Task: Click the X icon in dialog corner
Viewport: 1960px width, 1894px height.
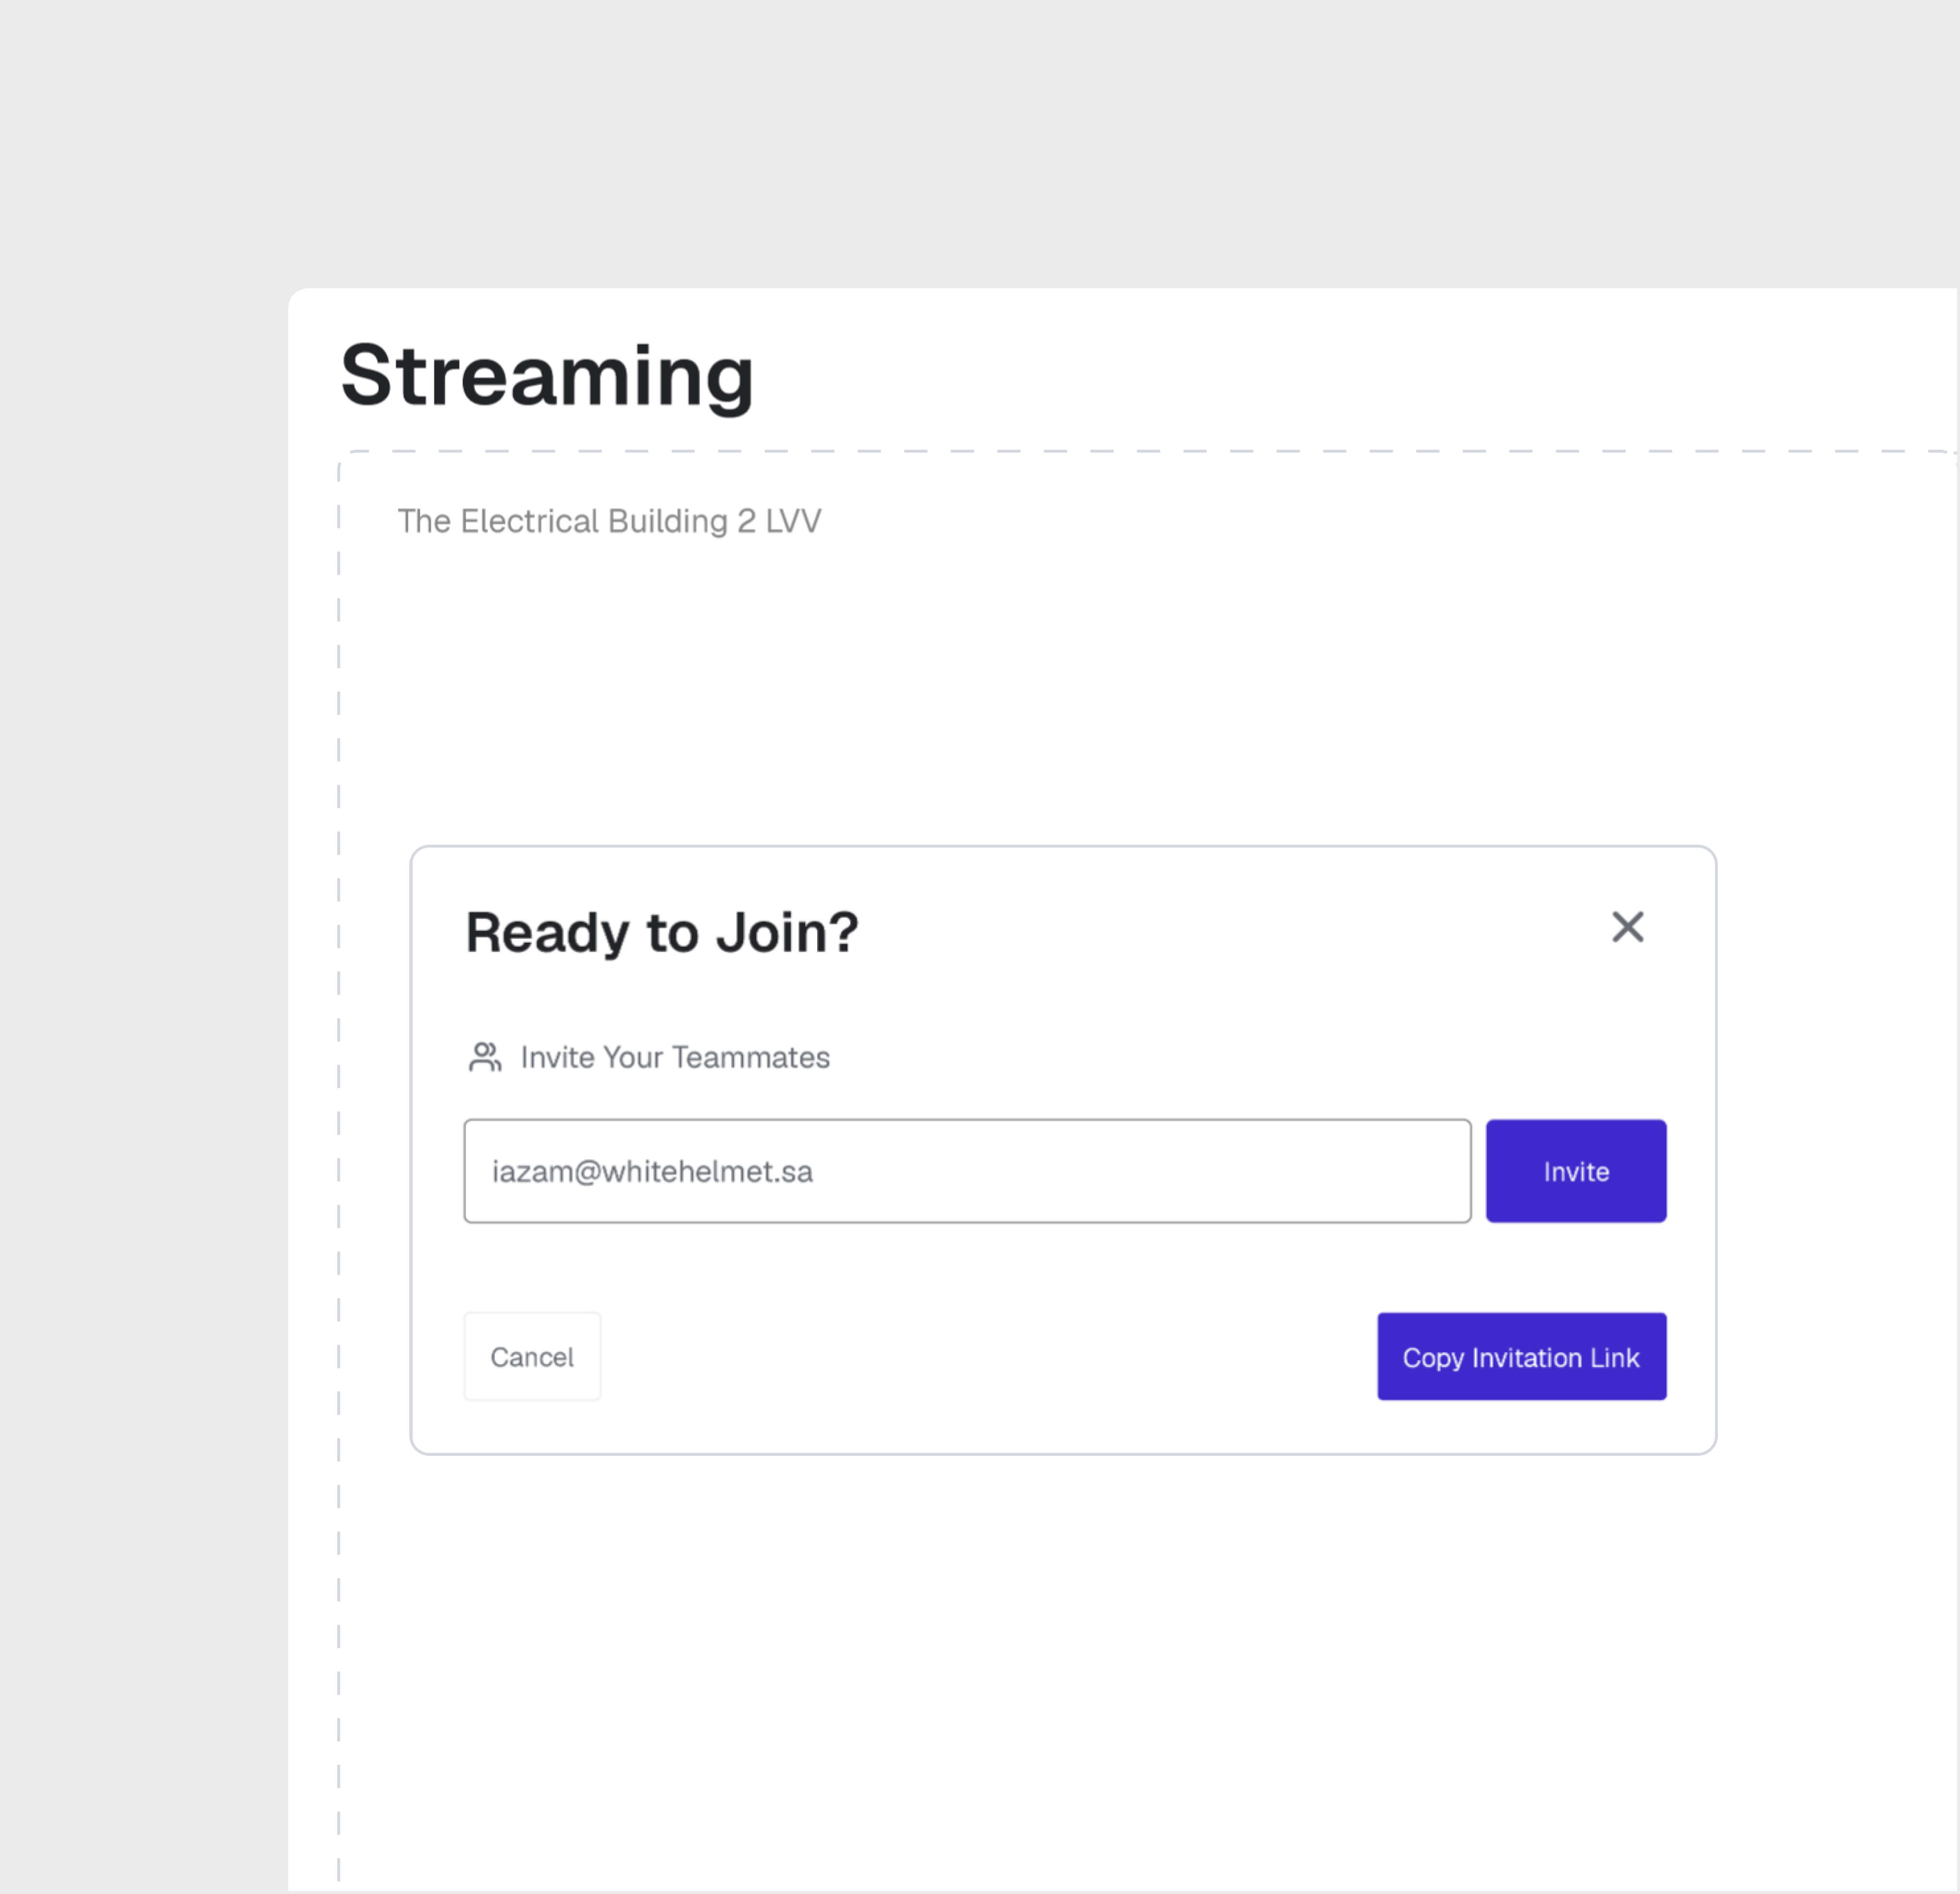Action: [1627, 927]
